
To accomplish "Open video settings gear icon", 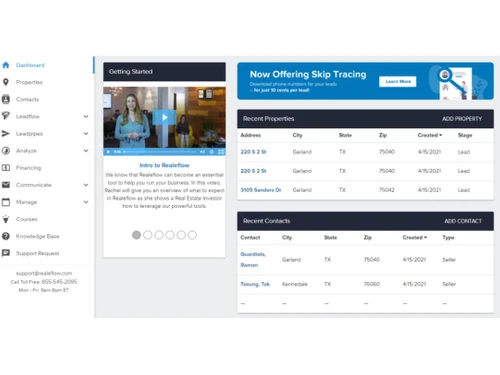I will coord(211,152).
